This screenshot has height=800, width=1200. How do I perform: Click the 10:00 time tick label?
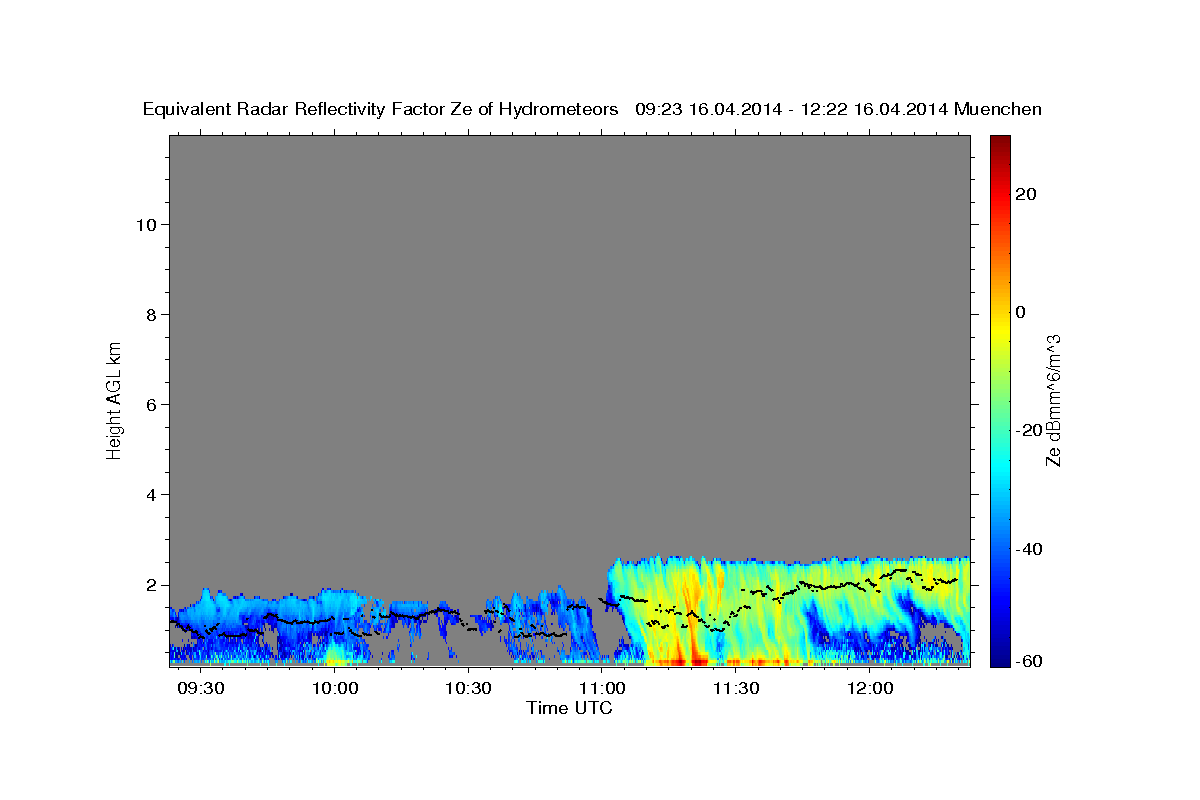click(335, 689)
